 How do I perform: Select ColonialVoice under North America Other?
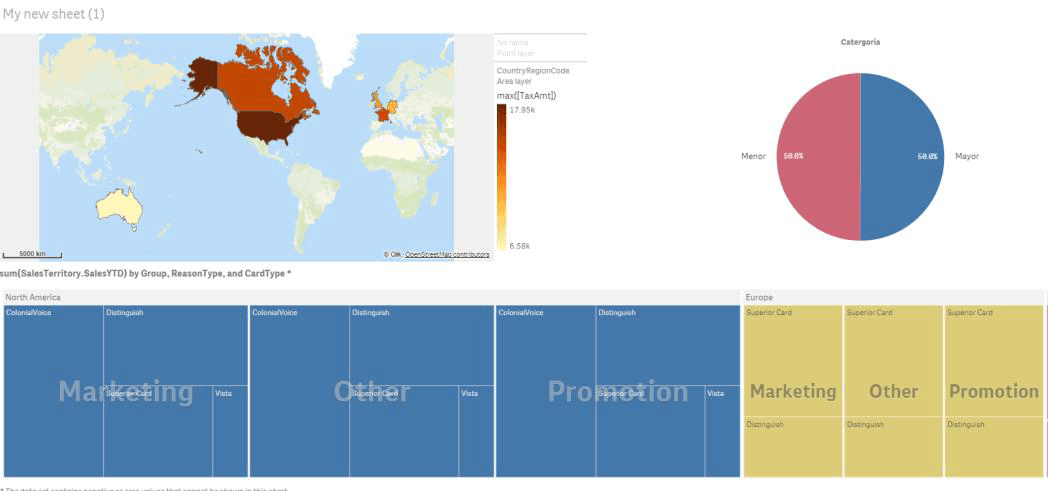pos(299,391)
